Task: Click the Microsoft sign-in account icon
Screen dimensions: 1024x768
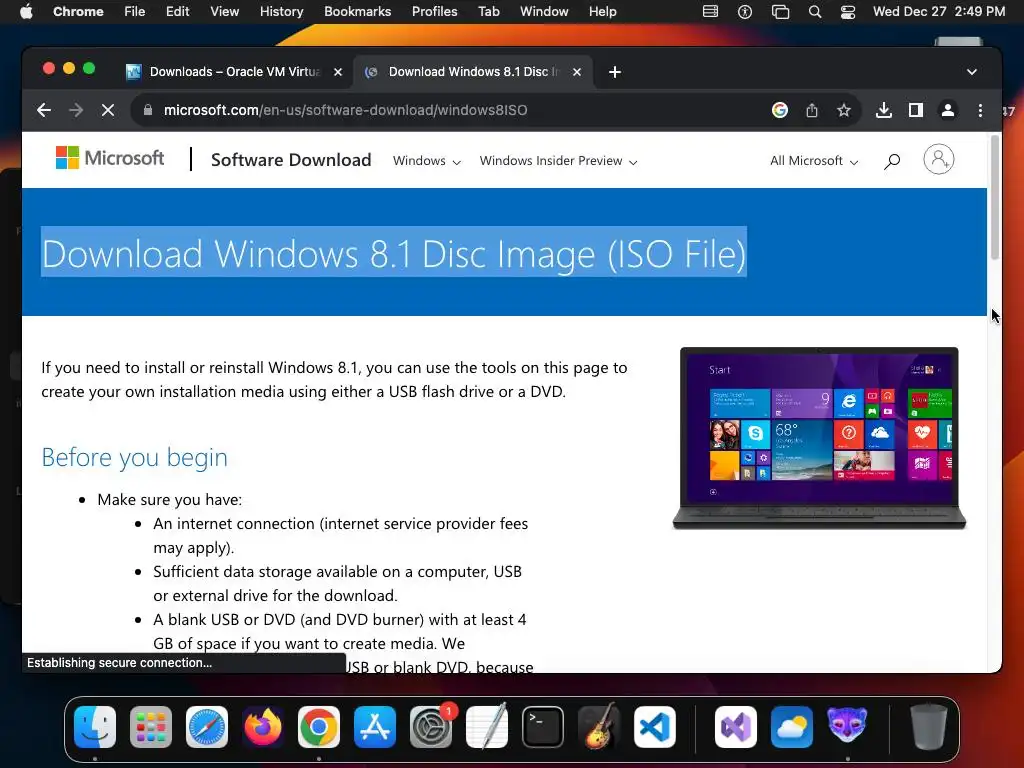Action: (938, 159)
